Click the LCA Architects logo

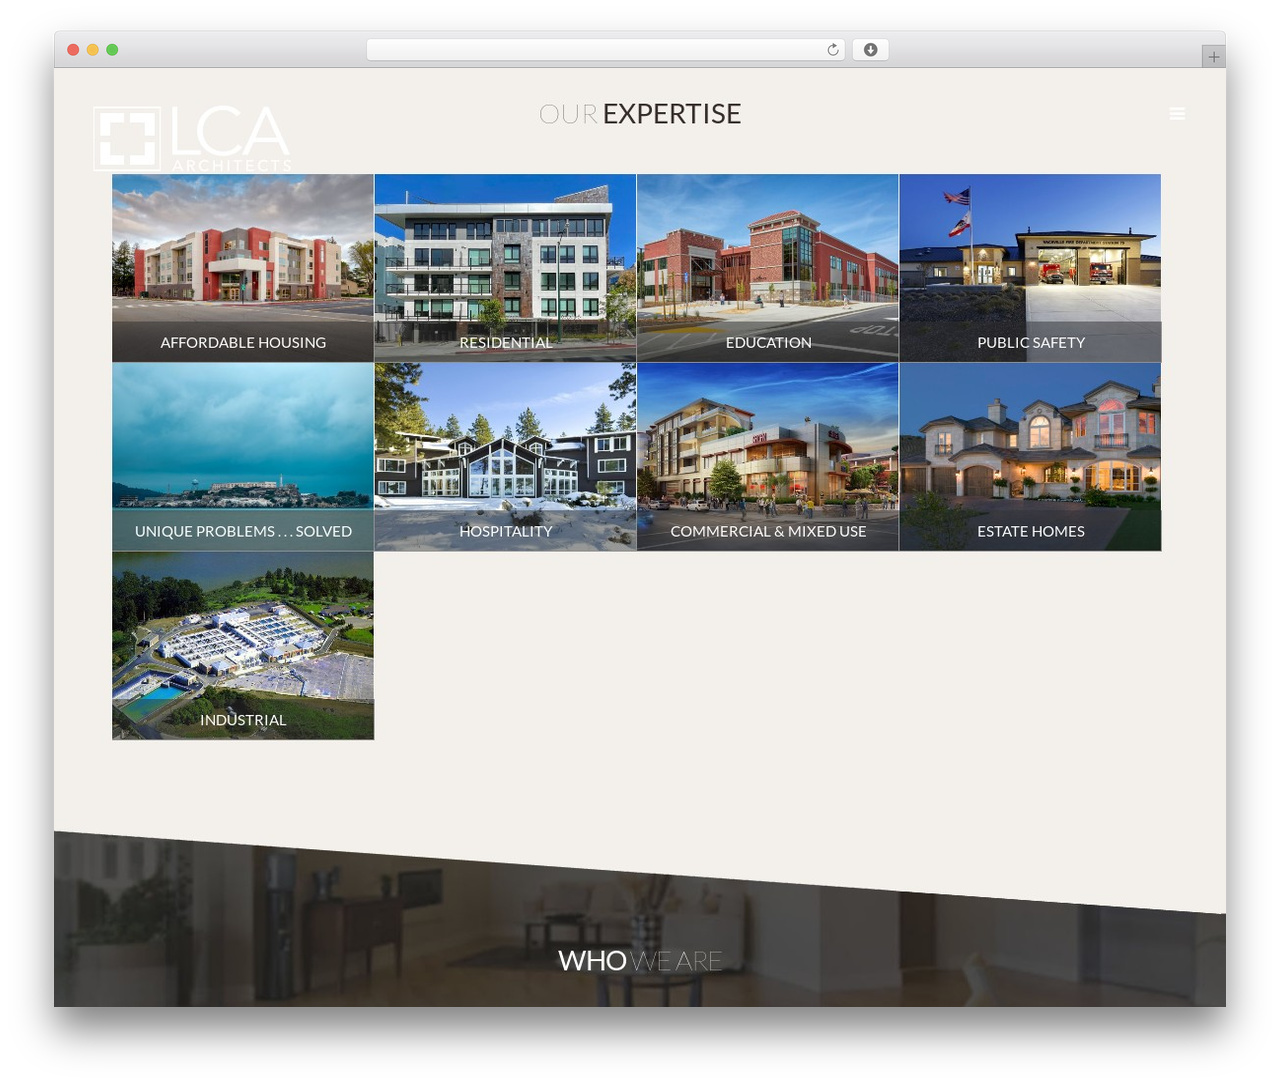tap(192, 137)
